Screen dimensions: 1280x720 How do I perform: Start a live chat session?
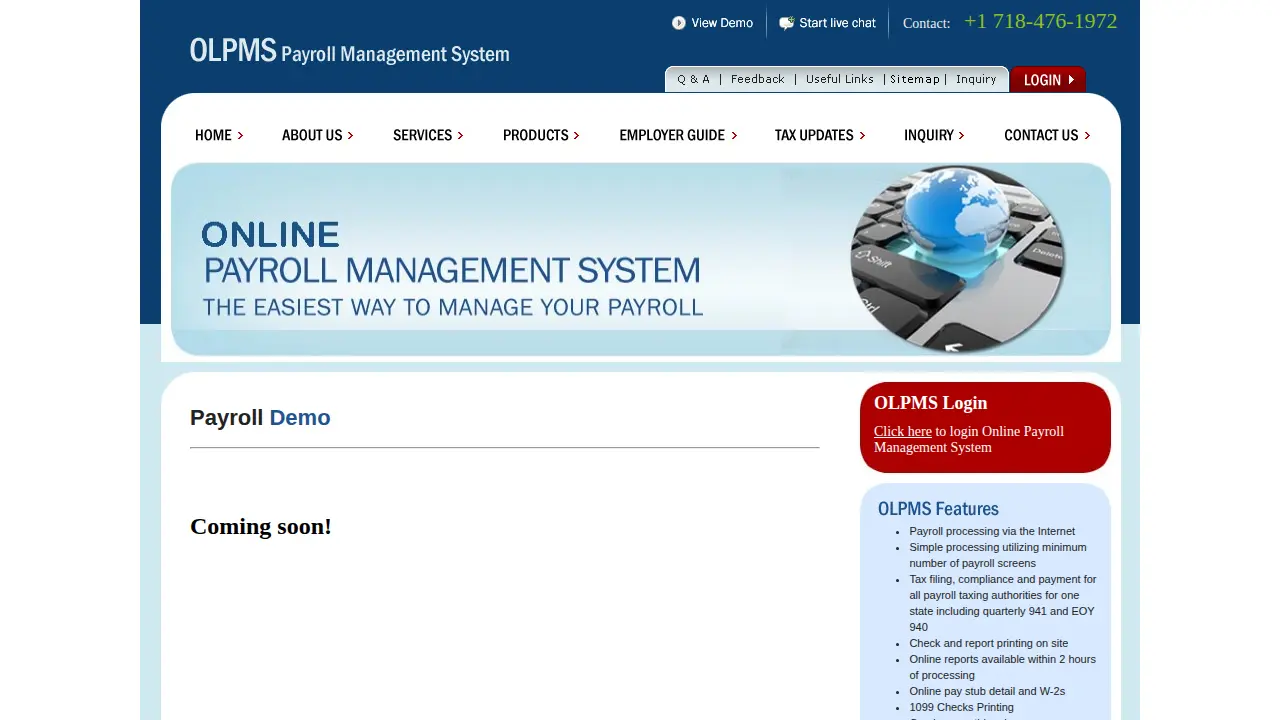point(837,23)
